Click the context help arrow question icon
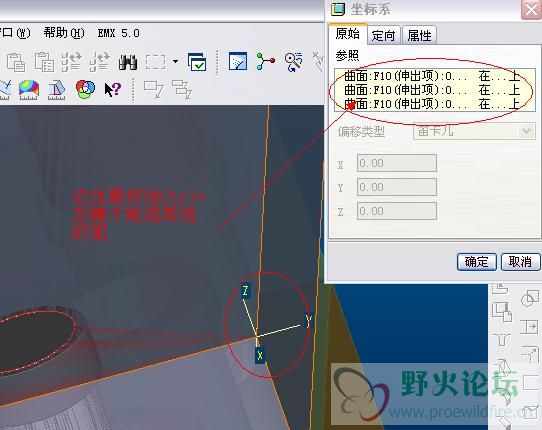Image resolution: width=542 pixels, height=430 pixels. [113, 90]
